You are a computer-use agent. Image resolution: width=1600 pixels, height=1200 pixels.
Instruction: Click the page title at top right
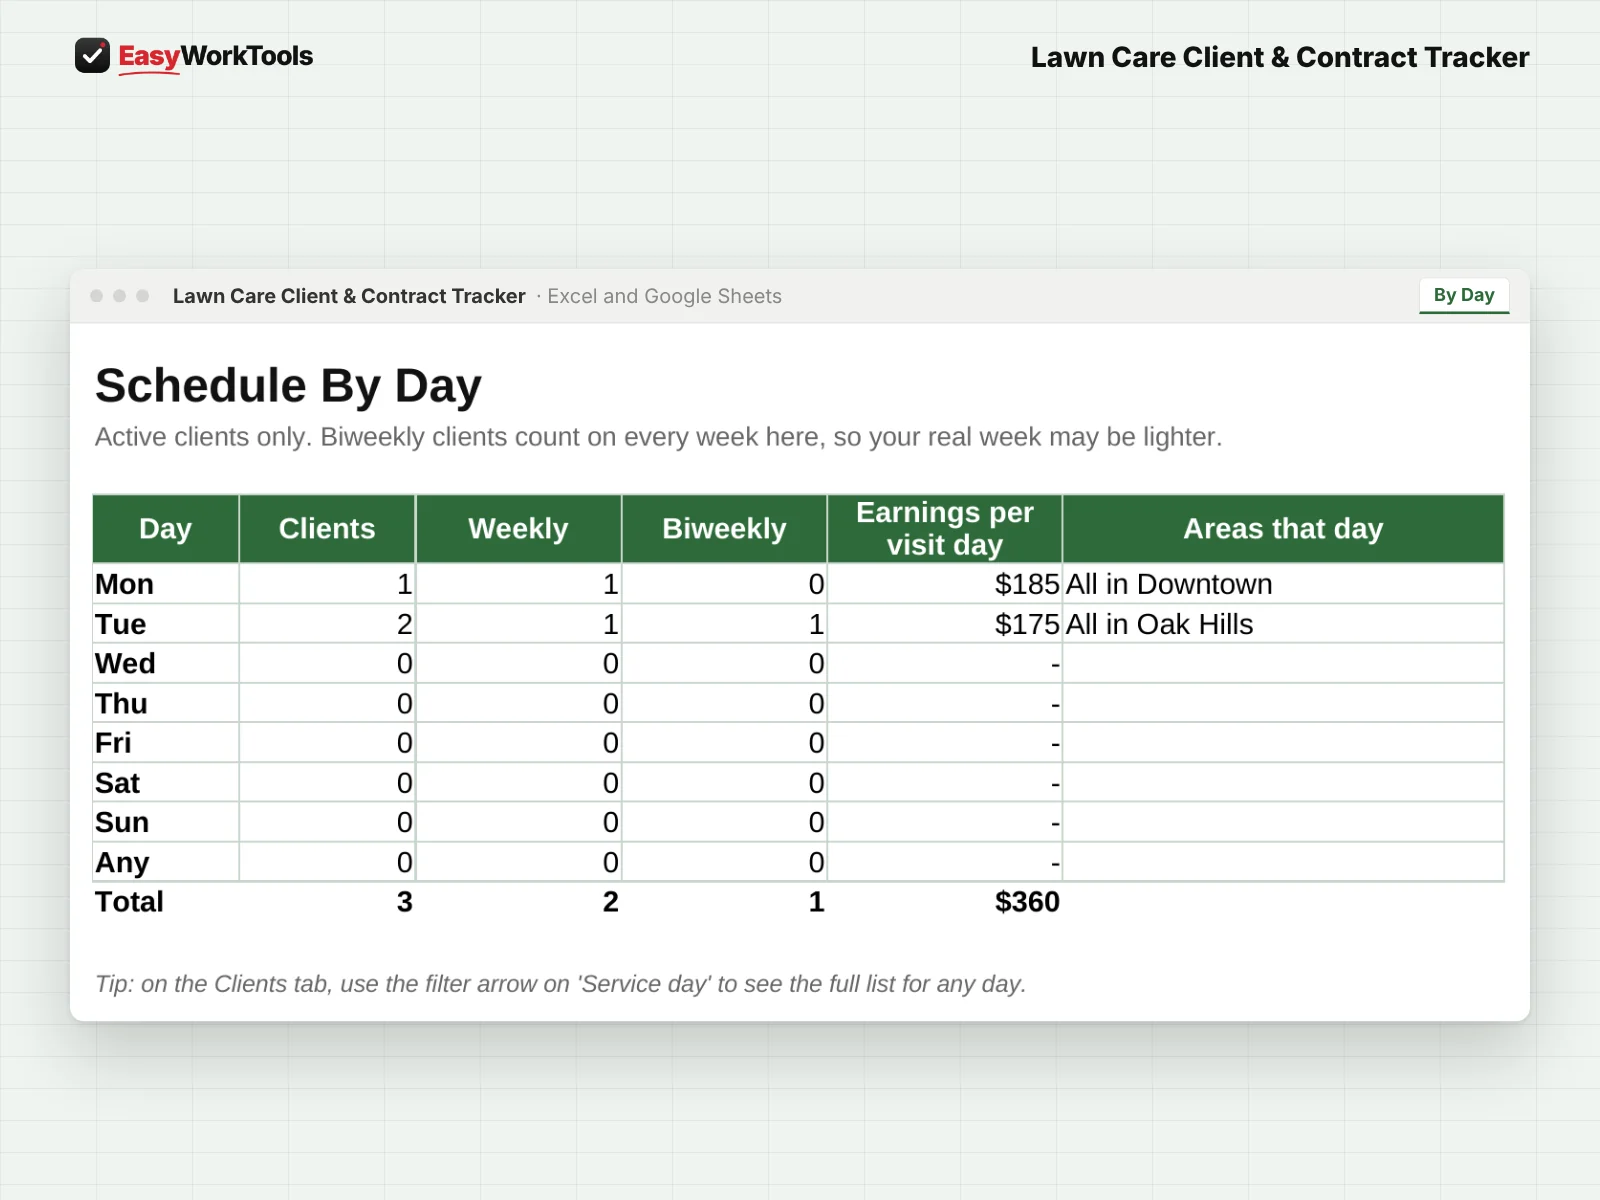[1280, 58]
